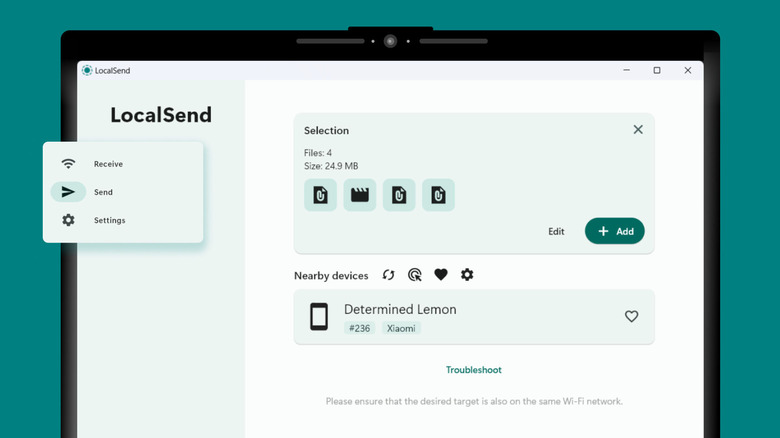The image size is (780, 438).
Task: Open the third attached file thumbnail
Action: 399,195
